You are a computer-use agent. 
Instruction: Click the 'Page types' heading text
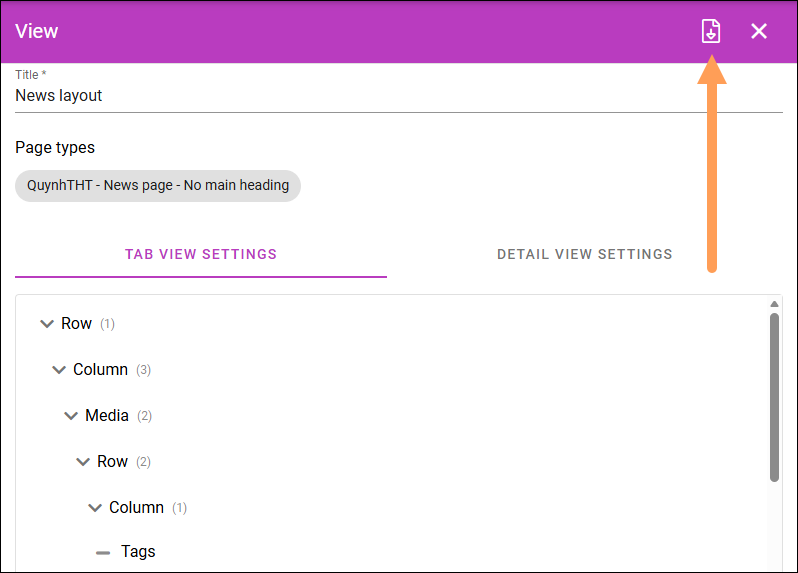click(x=55, y=148)
